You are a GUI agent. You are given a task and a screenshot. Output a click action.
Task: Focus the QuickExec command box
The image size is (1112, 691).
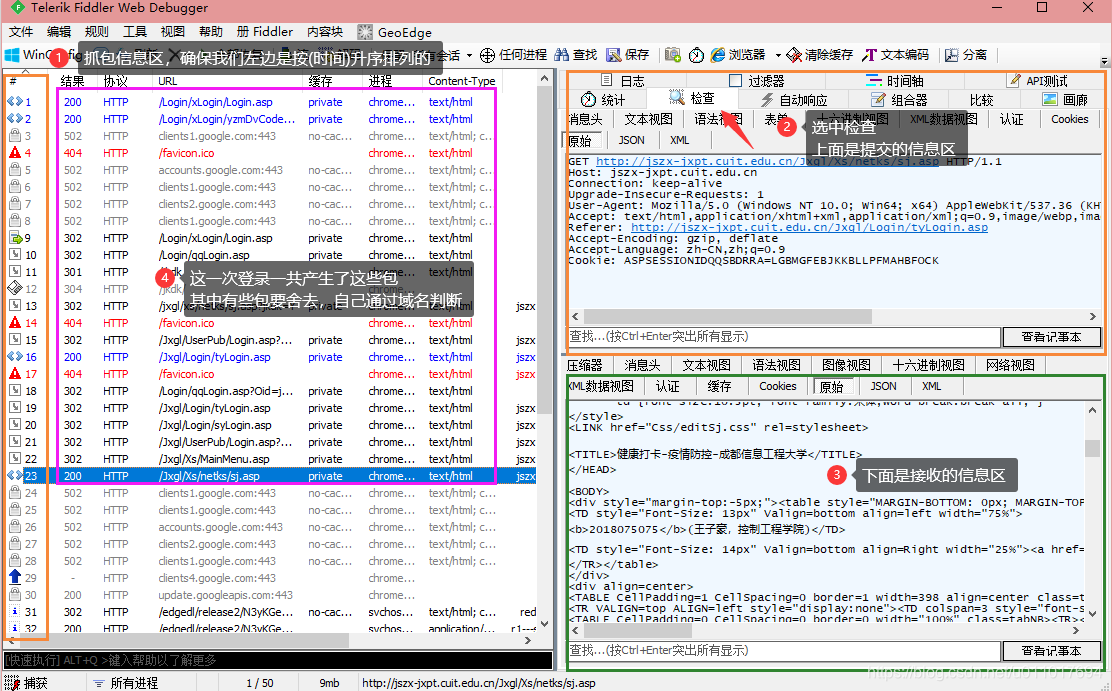278,660
